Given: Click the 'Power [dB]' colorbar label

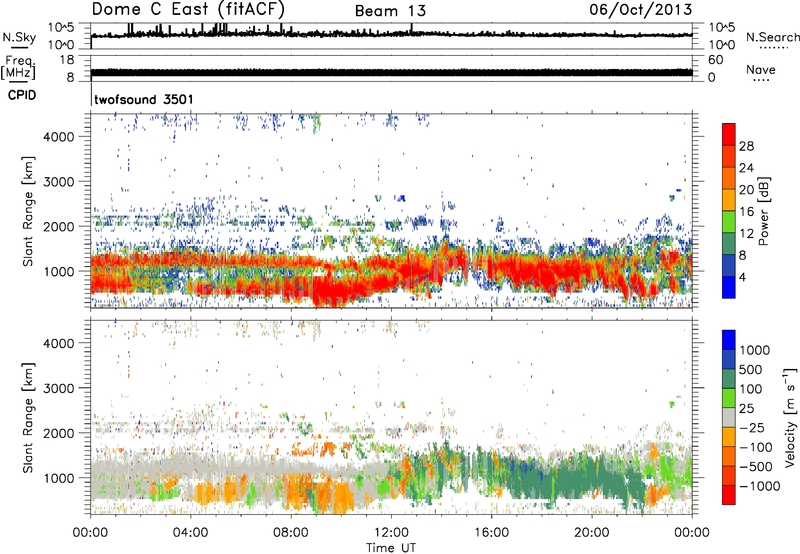Looking at the screenshot, I should 764,211.
